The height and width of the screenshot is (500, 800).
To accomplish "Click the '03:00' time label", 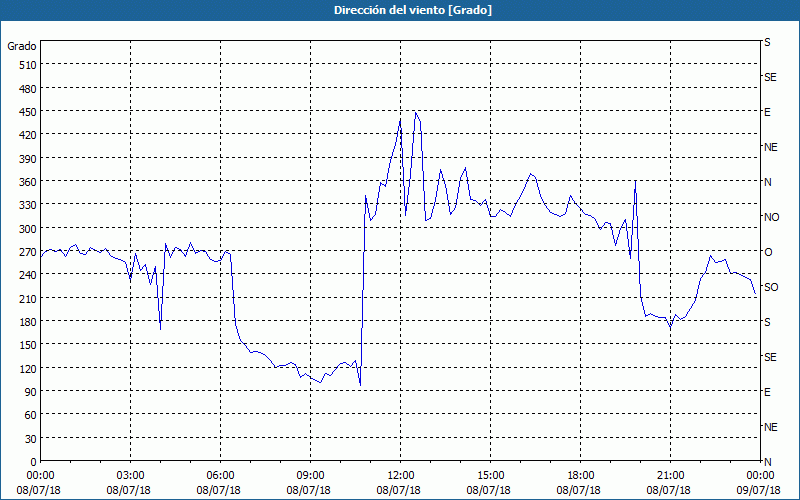I will click(129, 476).
